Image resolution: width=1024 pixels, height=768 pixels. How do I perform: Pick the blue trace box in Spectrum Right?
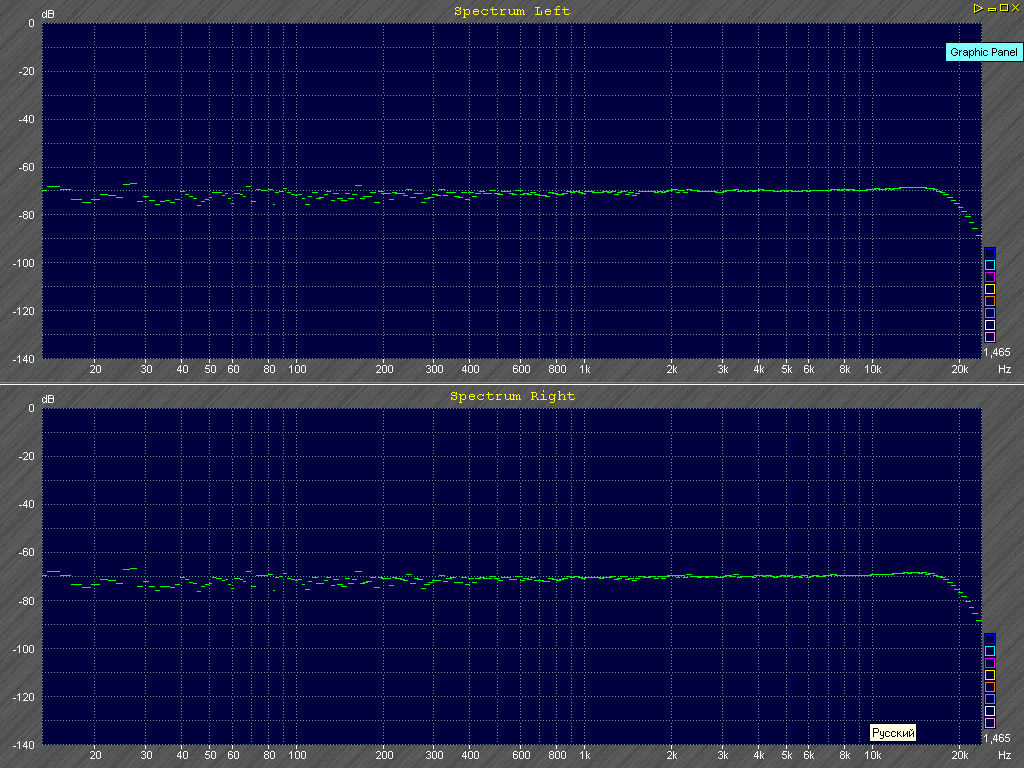point(990,639)
